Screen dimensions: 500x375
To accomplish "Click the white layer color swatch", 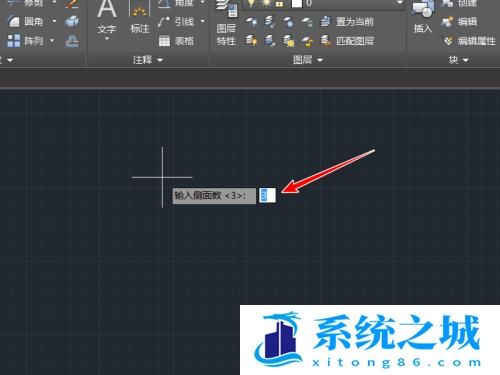I will coord(297,4).
